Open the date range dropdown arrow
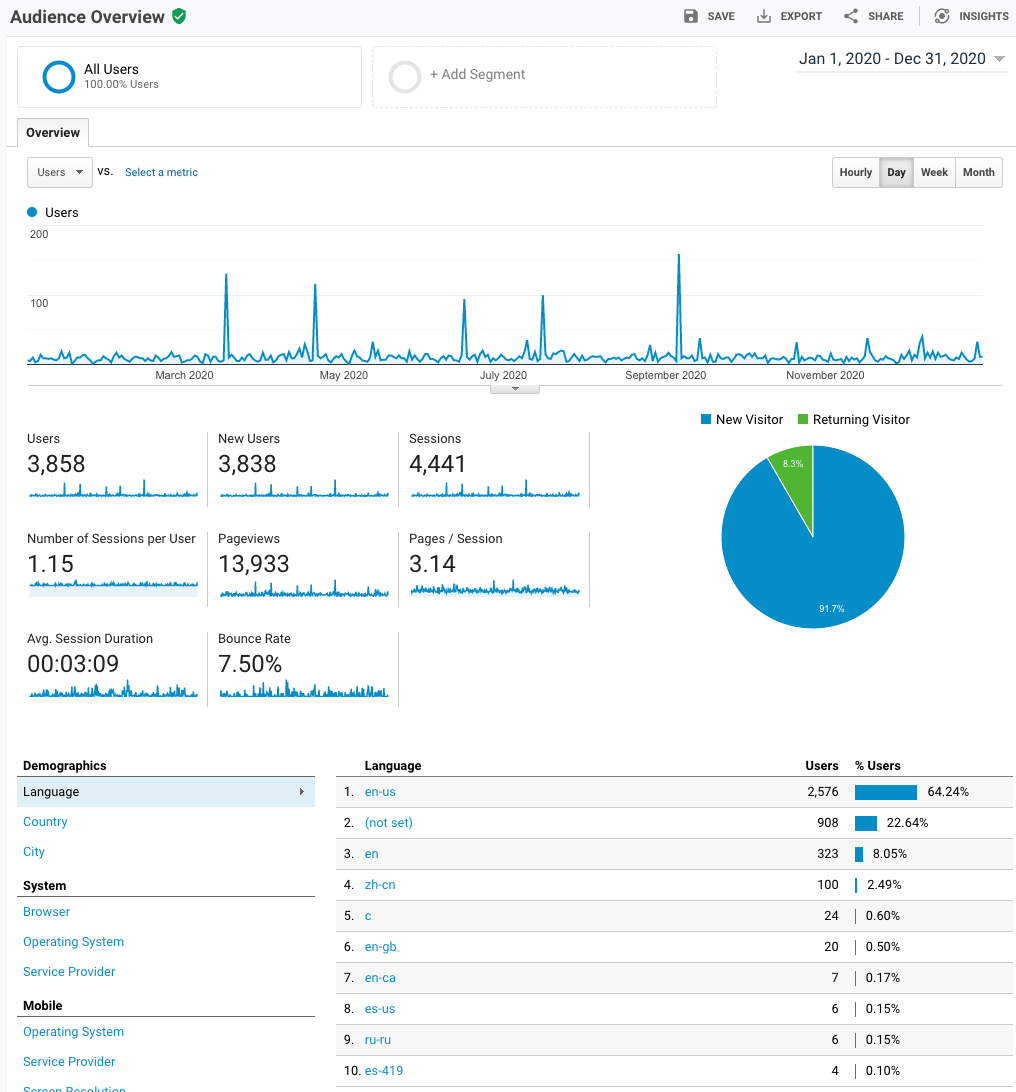The height and width of the screenshot is (1092, 1016). pyautogui.click(x=999, y=59)
